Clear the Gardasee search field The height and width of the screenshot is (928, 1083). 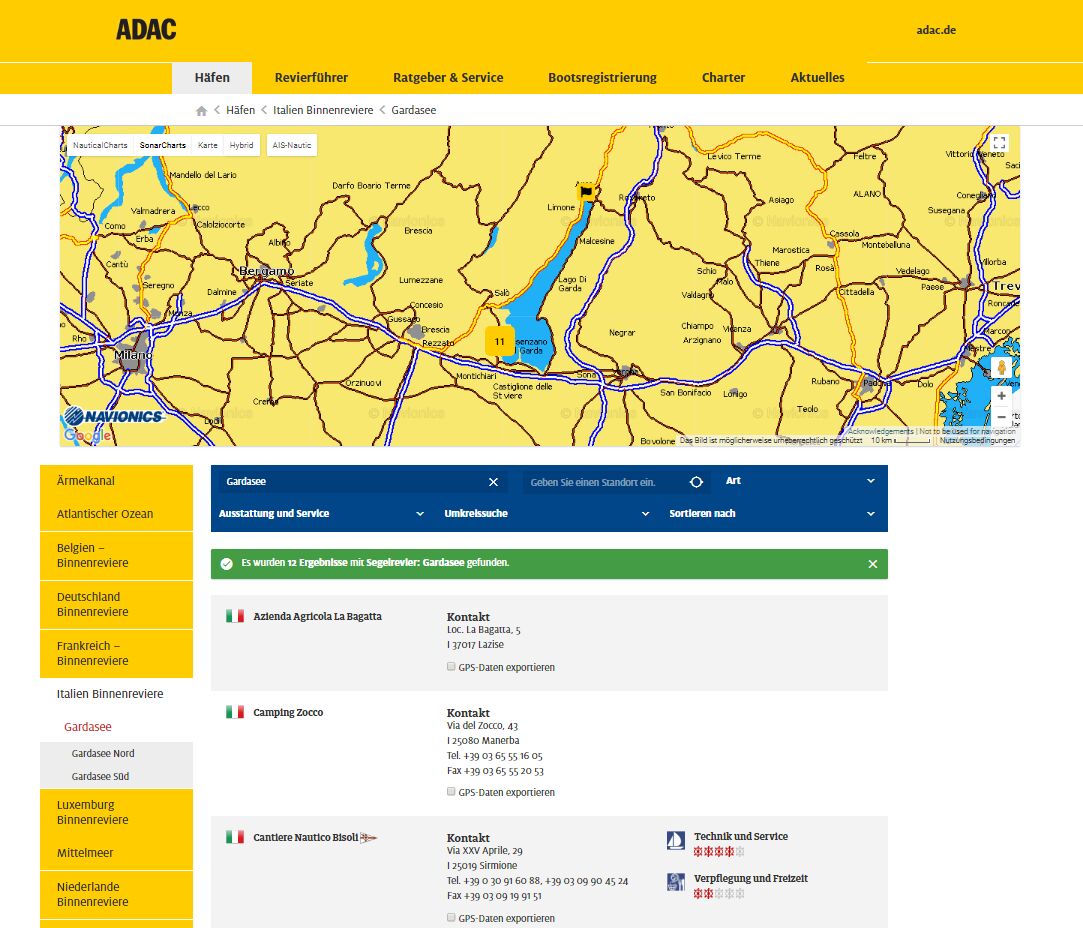(x=493, y=482)
